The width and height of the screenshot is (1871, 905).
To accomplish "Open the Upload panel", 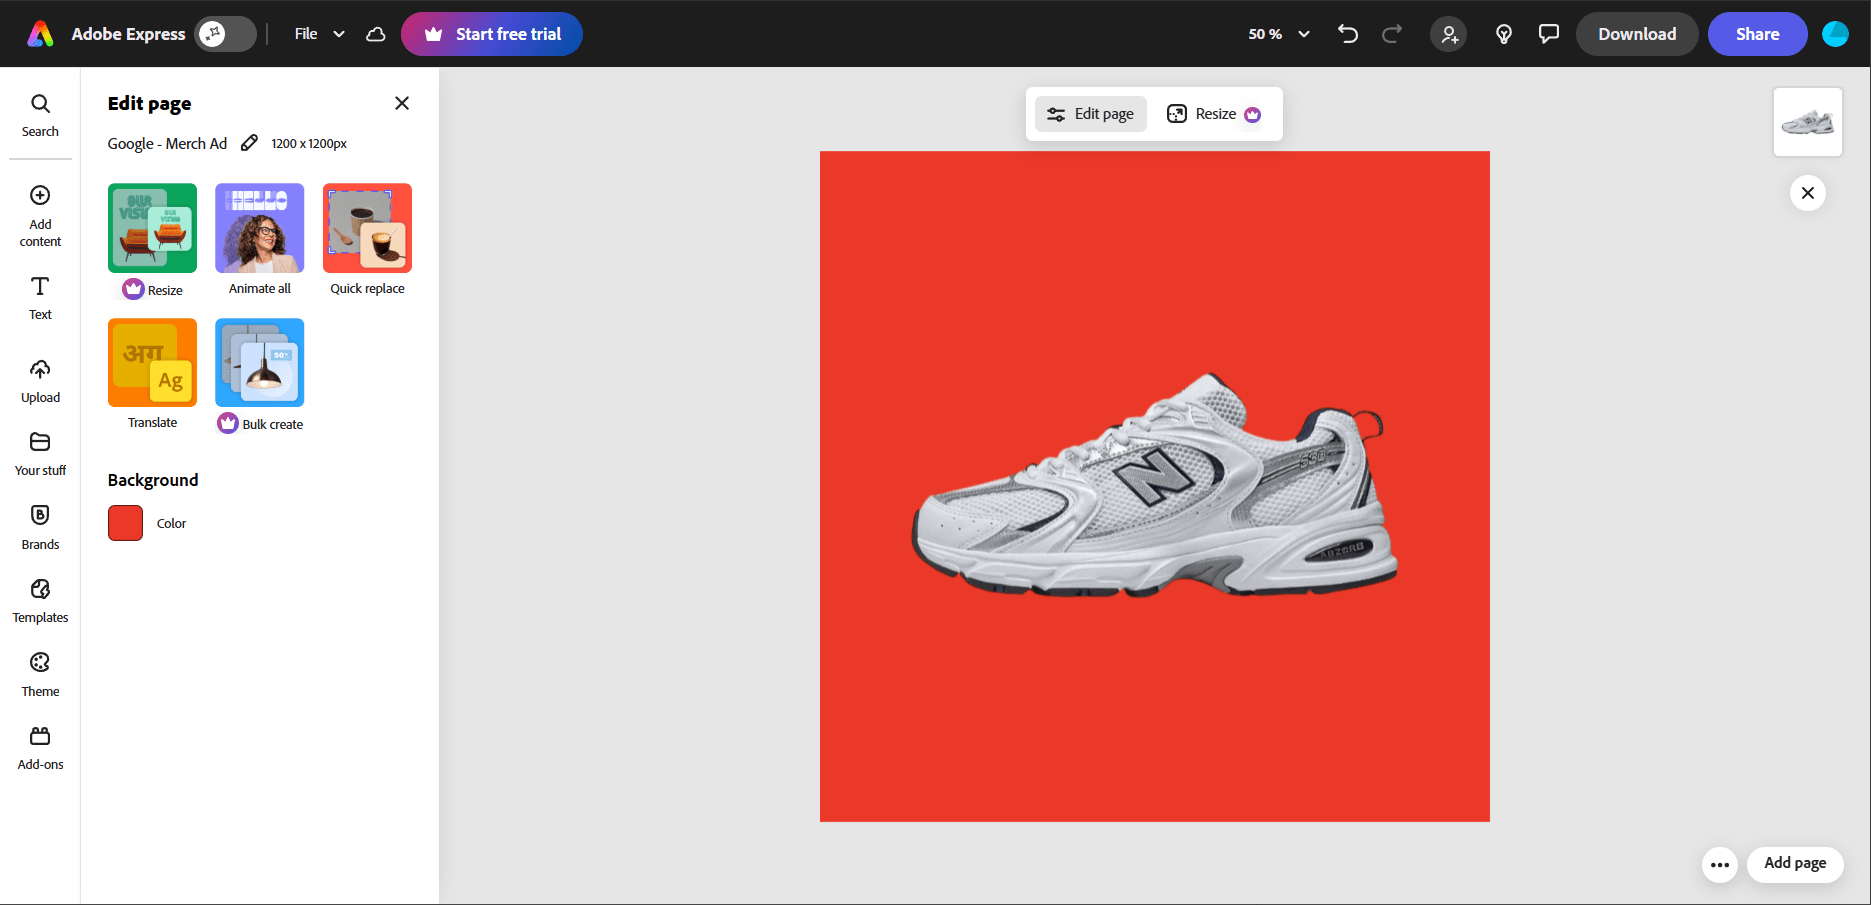I will tap(40, 381).
